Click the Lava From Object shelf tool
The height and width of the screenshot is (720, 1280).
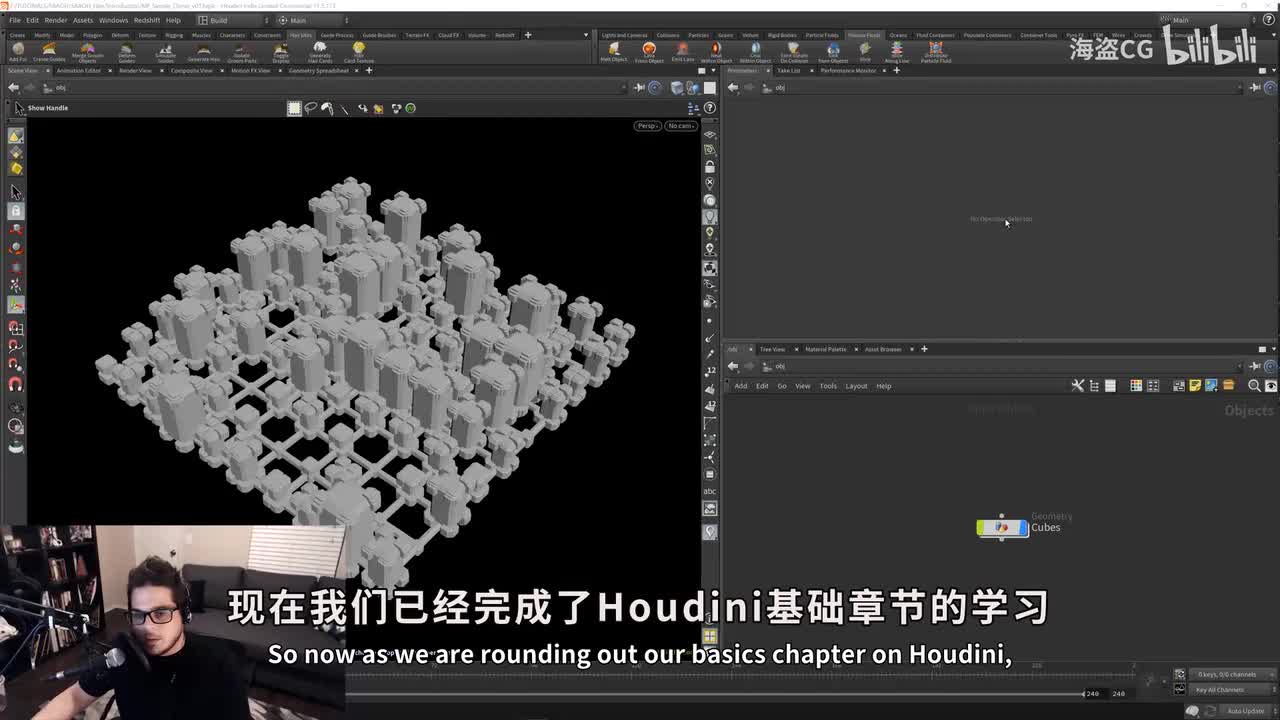649,52
